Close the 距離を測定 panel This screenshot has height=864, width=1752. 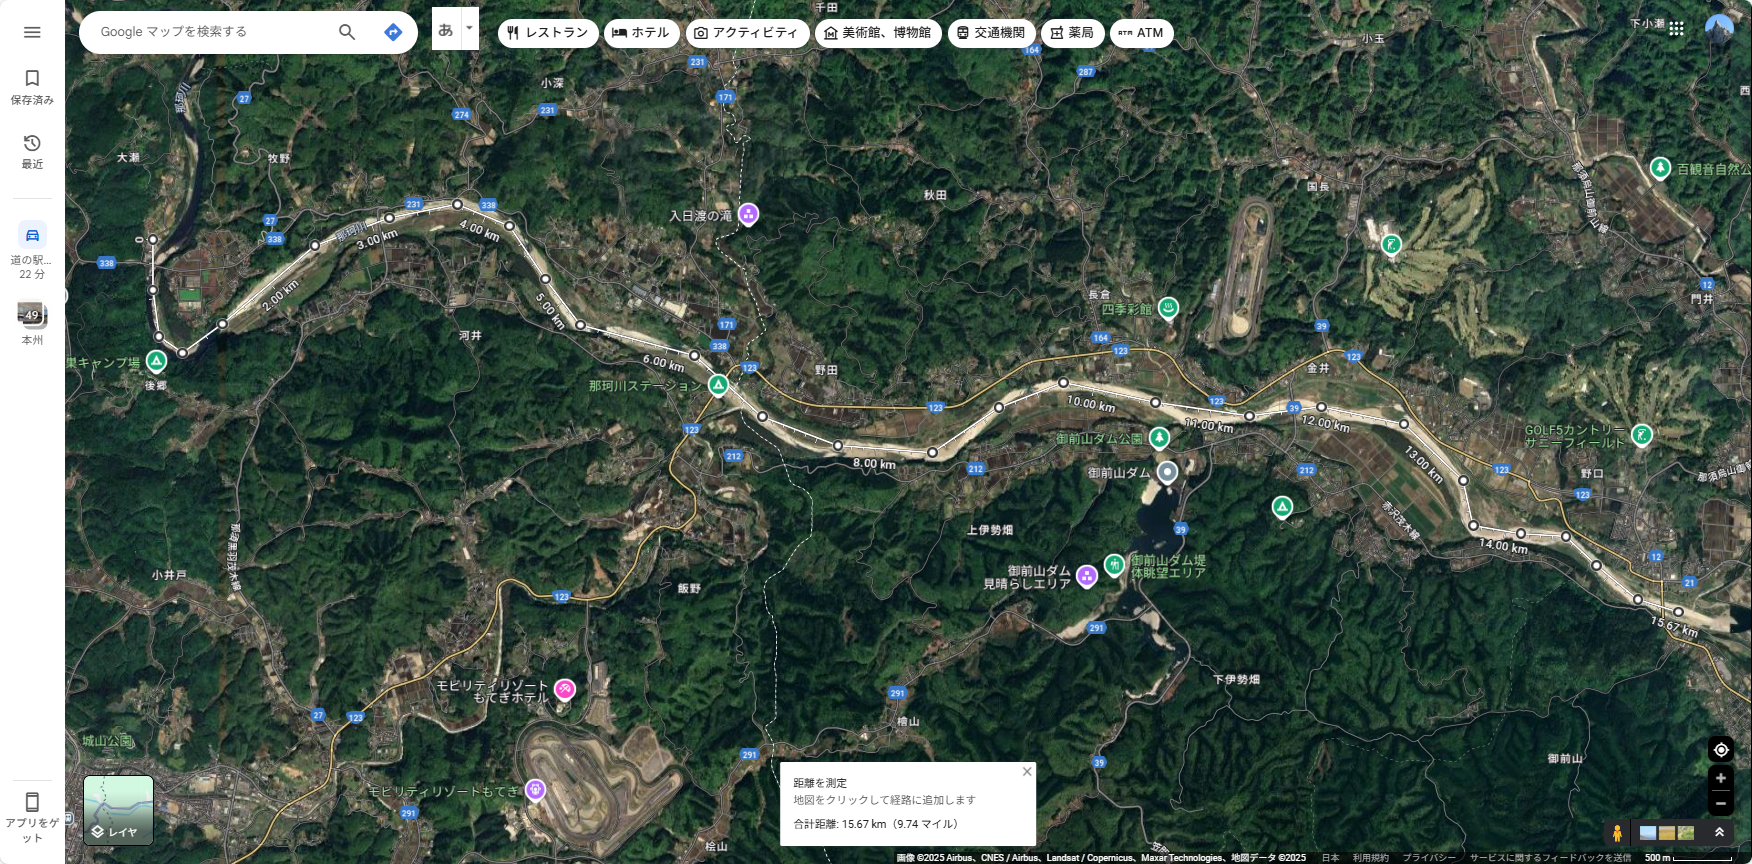tap(1026, 772)
